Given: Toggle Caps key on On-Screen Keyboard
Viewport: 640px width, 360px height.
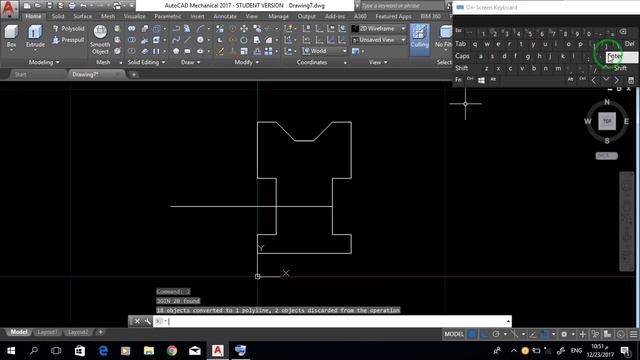Looking at the screenshot, I should coord(462,56).
